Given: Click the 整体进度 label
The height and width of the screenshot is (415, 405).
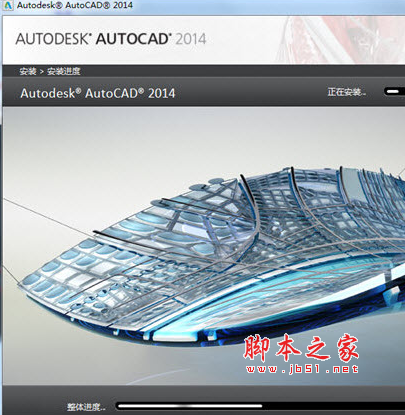Looking at the screenshot, I should tap(86, 407).
